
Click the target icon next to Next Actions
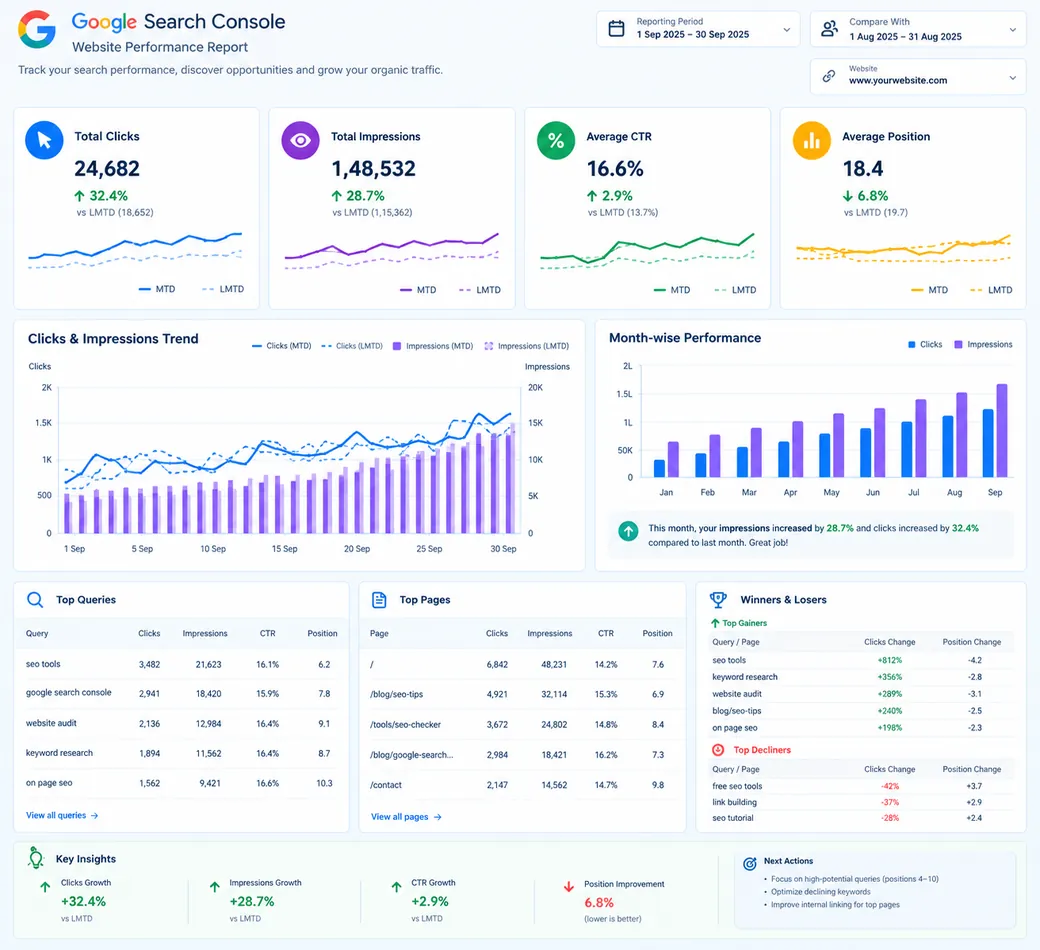749,863
